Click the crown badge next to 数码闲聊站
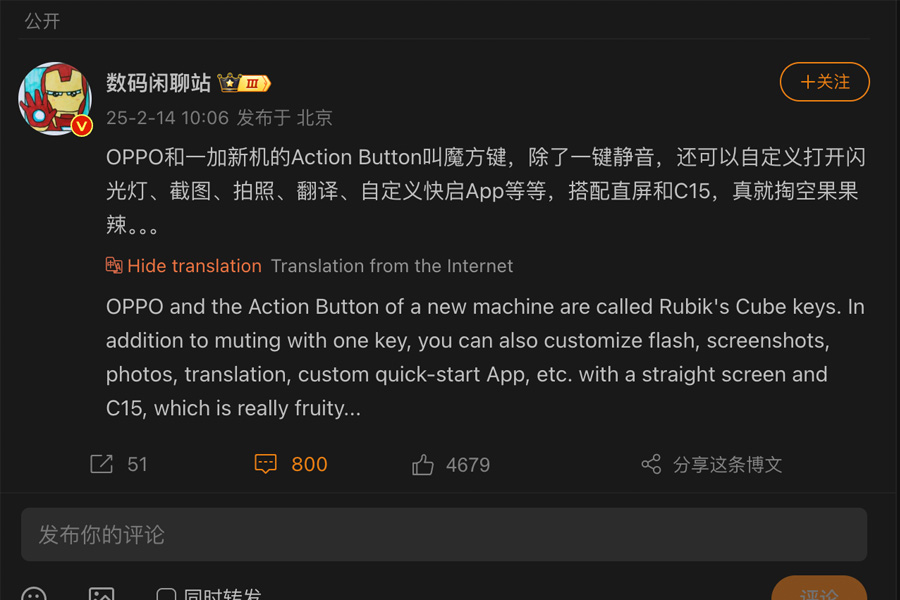 point(228,82)
